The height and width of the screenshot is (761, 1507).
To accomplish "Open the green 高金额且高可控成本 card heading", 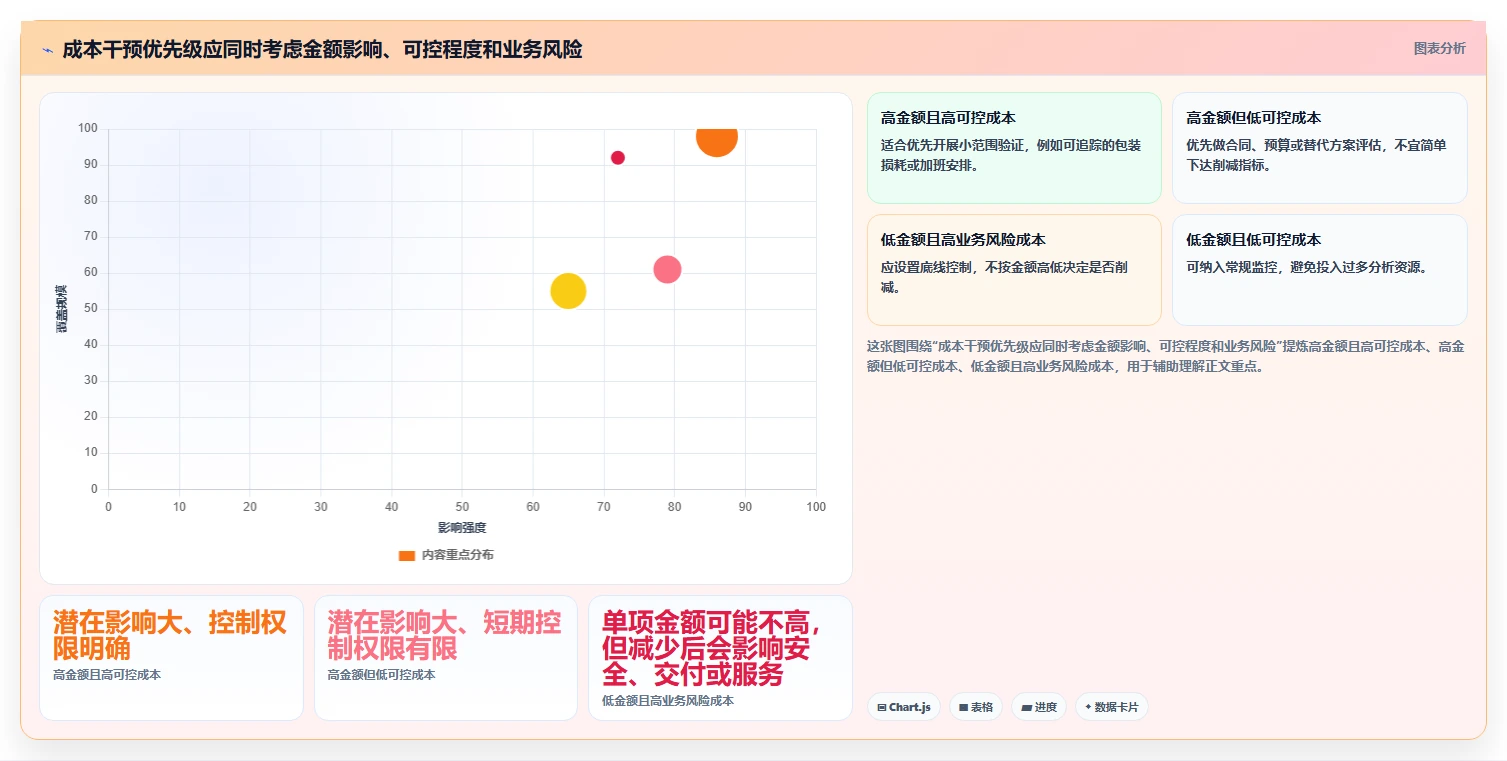I will [x=948, y=118].
